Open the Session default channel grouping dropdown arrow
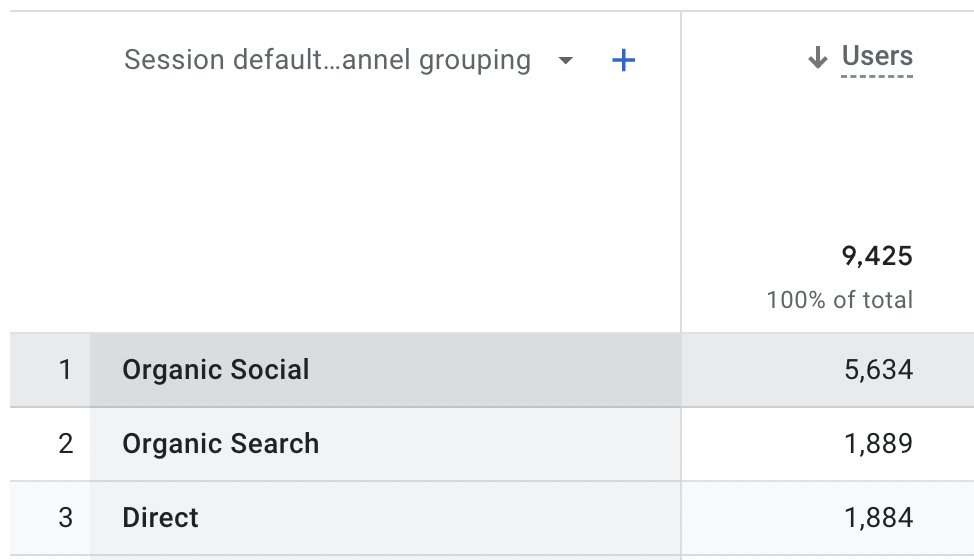 coord(566,61)
